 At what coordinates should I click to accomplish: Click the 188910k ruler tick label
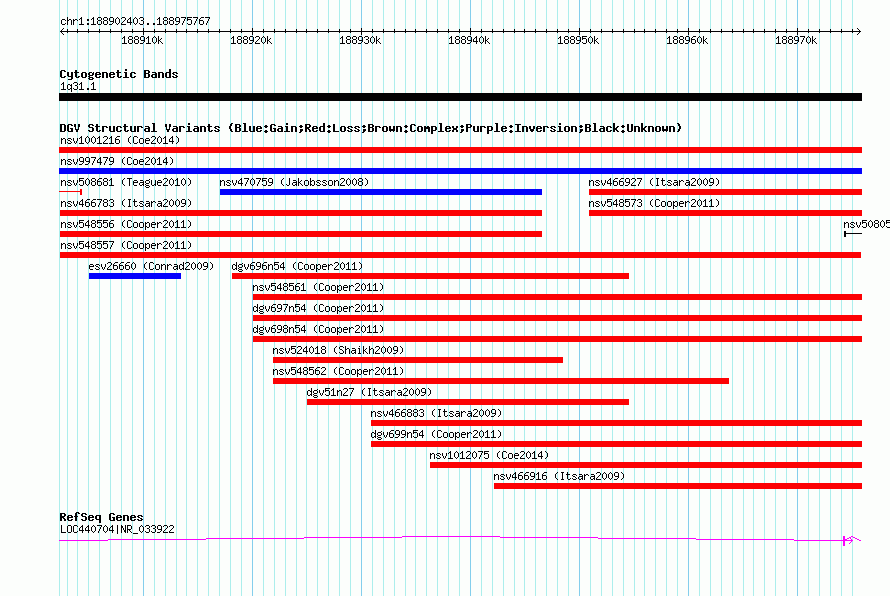tap(142, 40)
